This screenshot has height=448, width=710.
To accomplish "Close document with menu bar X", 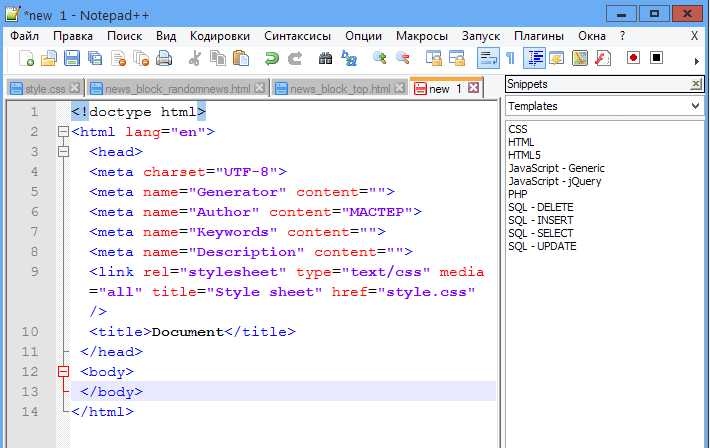I will tap(694, 36).
